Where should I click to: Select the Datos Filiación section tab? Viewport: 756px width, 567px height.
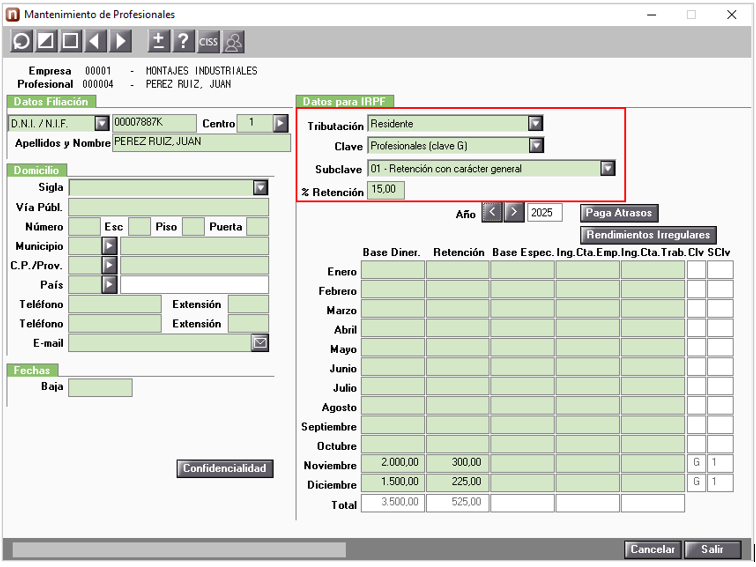pos(51,102)
